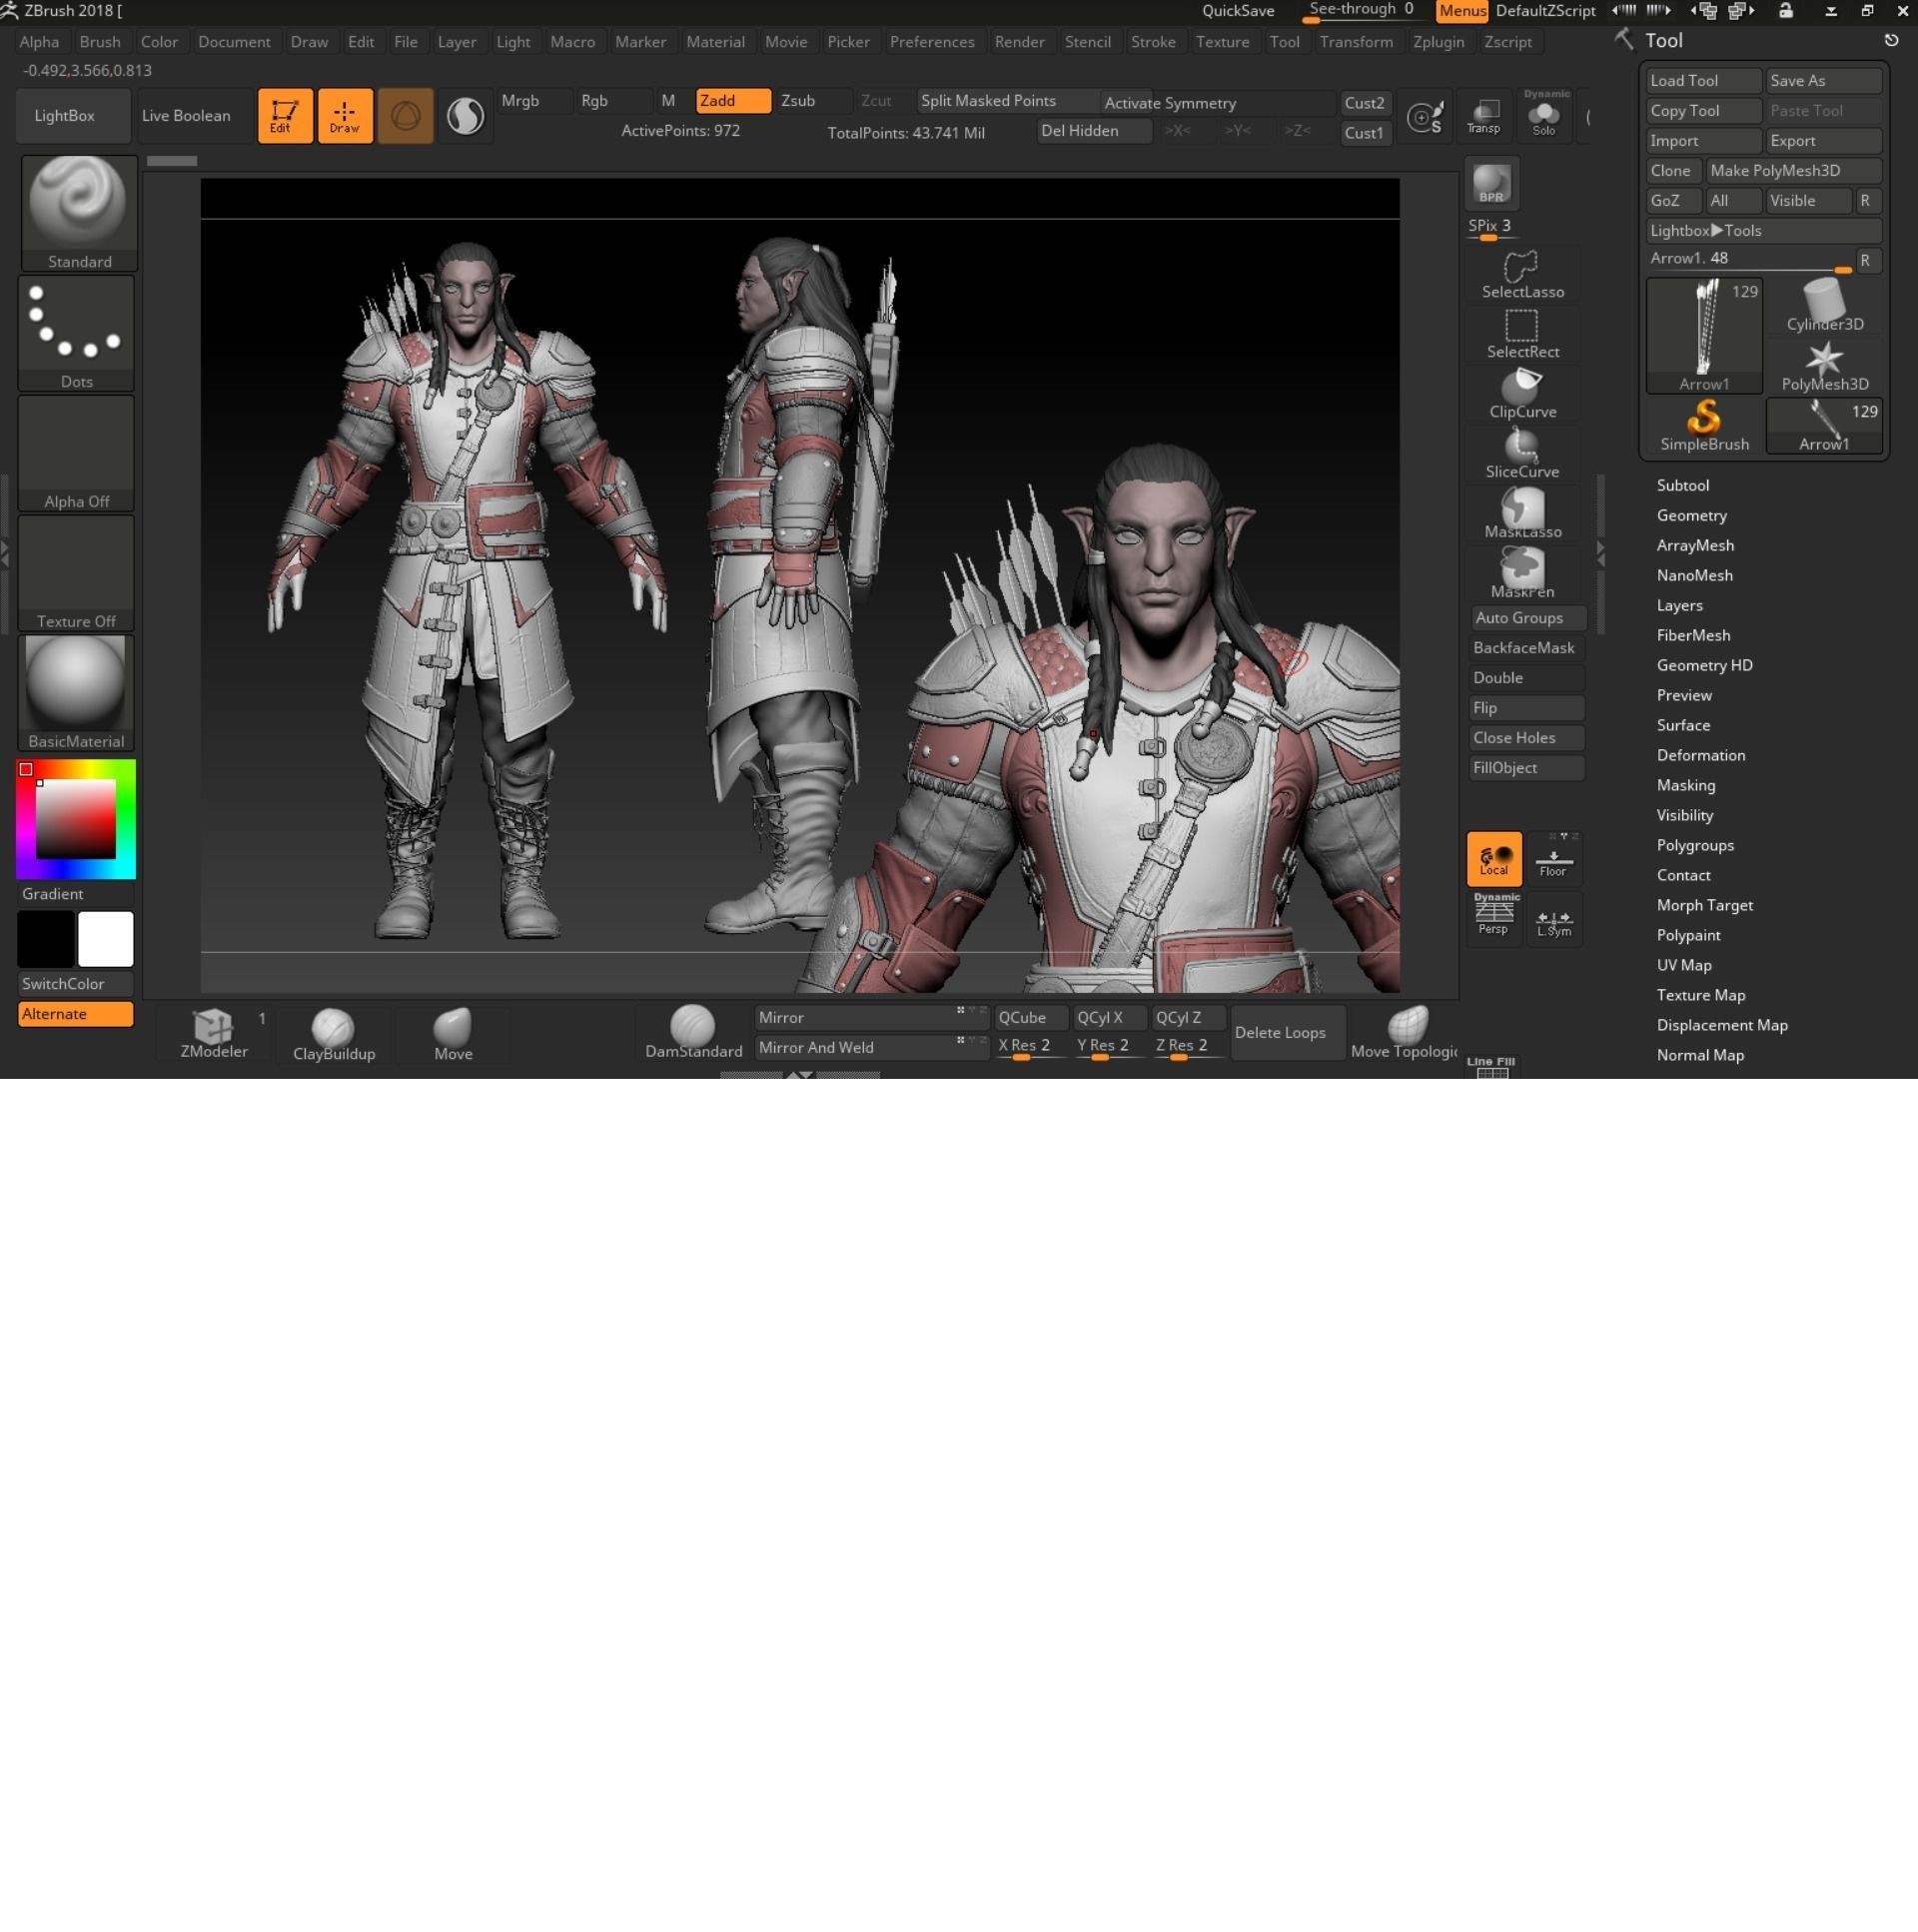Open the Standard brush thumbnail selector

coord(78,212)
